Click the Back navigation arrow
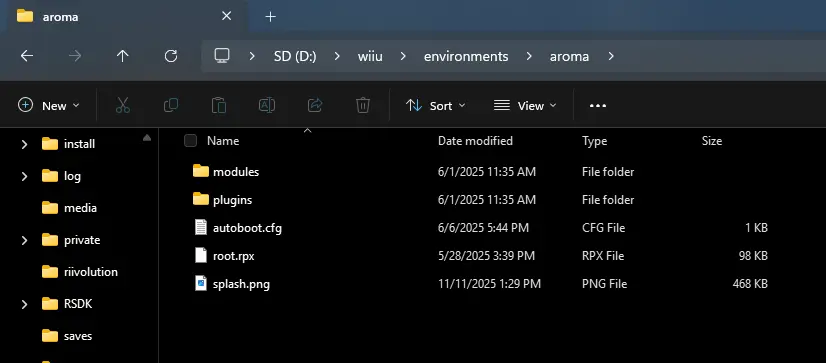The width and height of the screenshot is (826, 363). (x=27, y=56)
